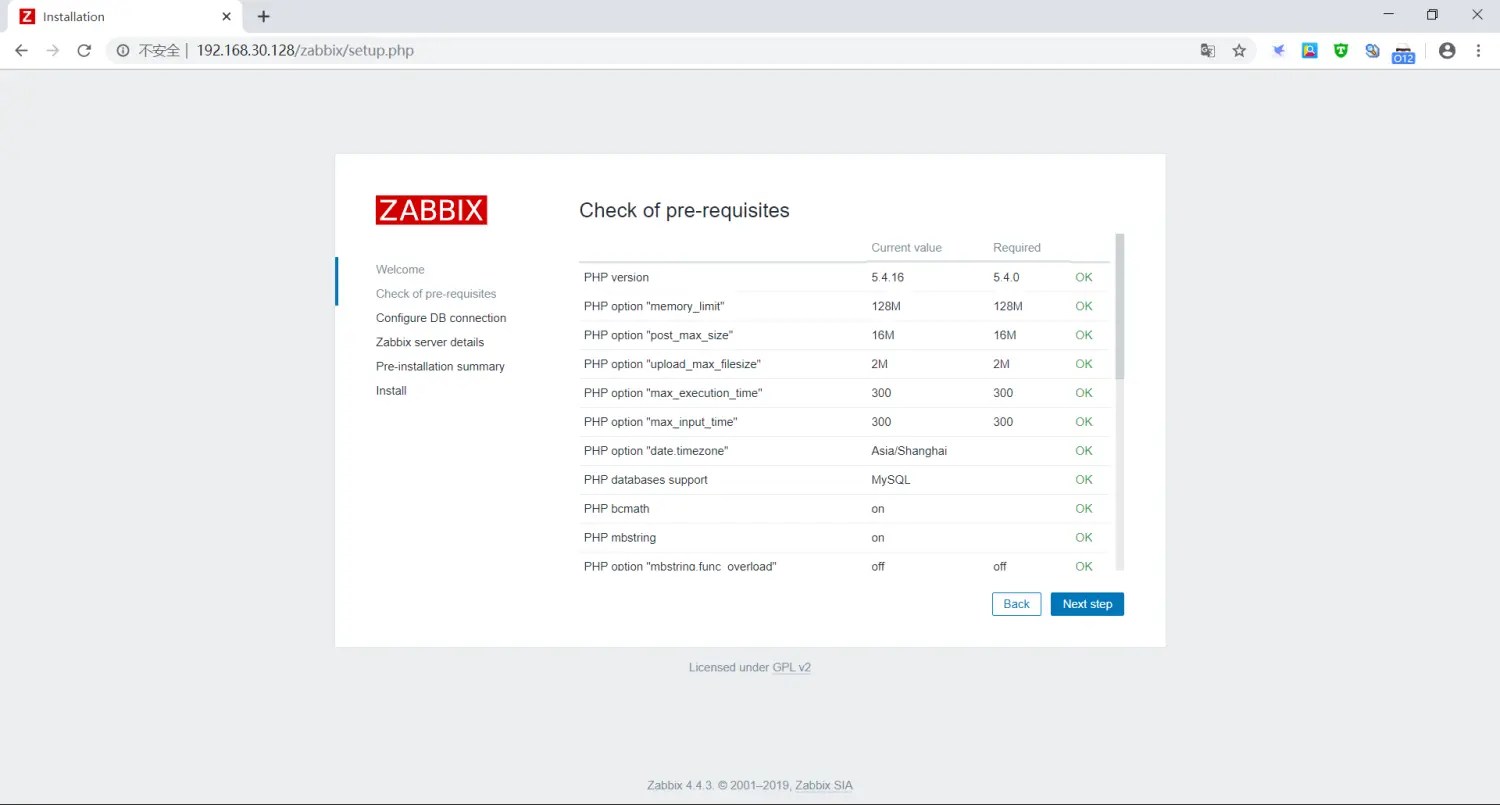Select Configure DB connection step
The width and height of the screenshot is (1500, 805).
point(441,318)
